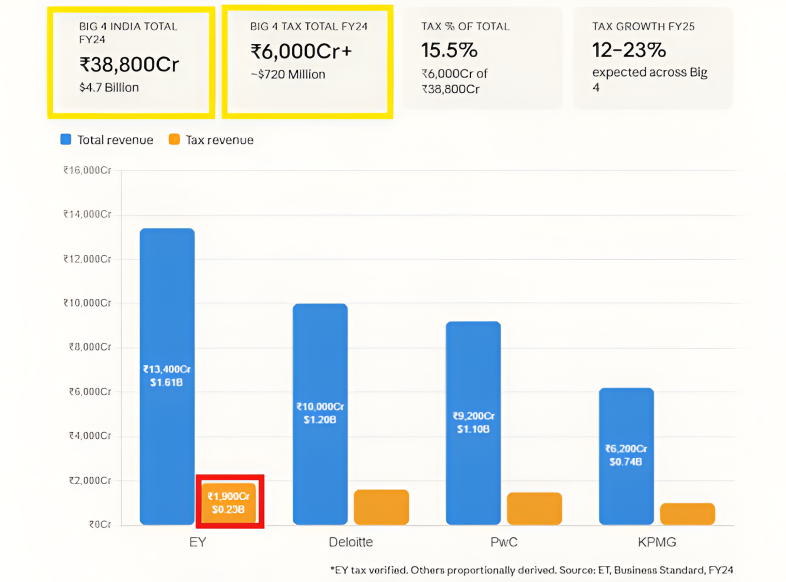Click the KPMG x-axis label
This screenshot has height=582, width=786.
pyautogui.click(x=657, y=541)
